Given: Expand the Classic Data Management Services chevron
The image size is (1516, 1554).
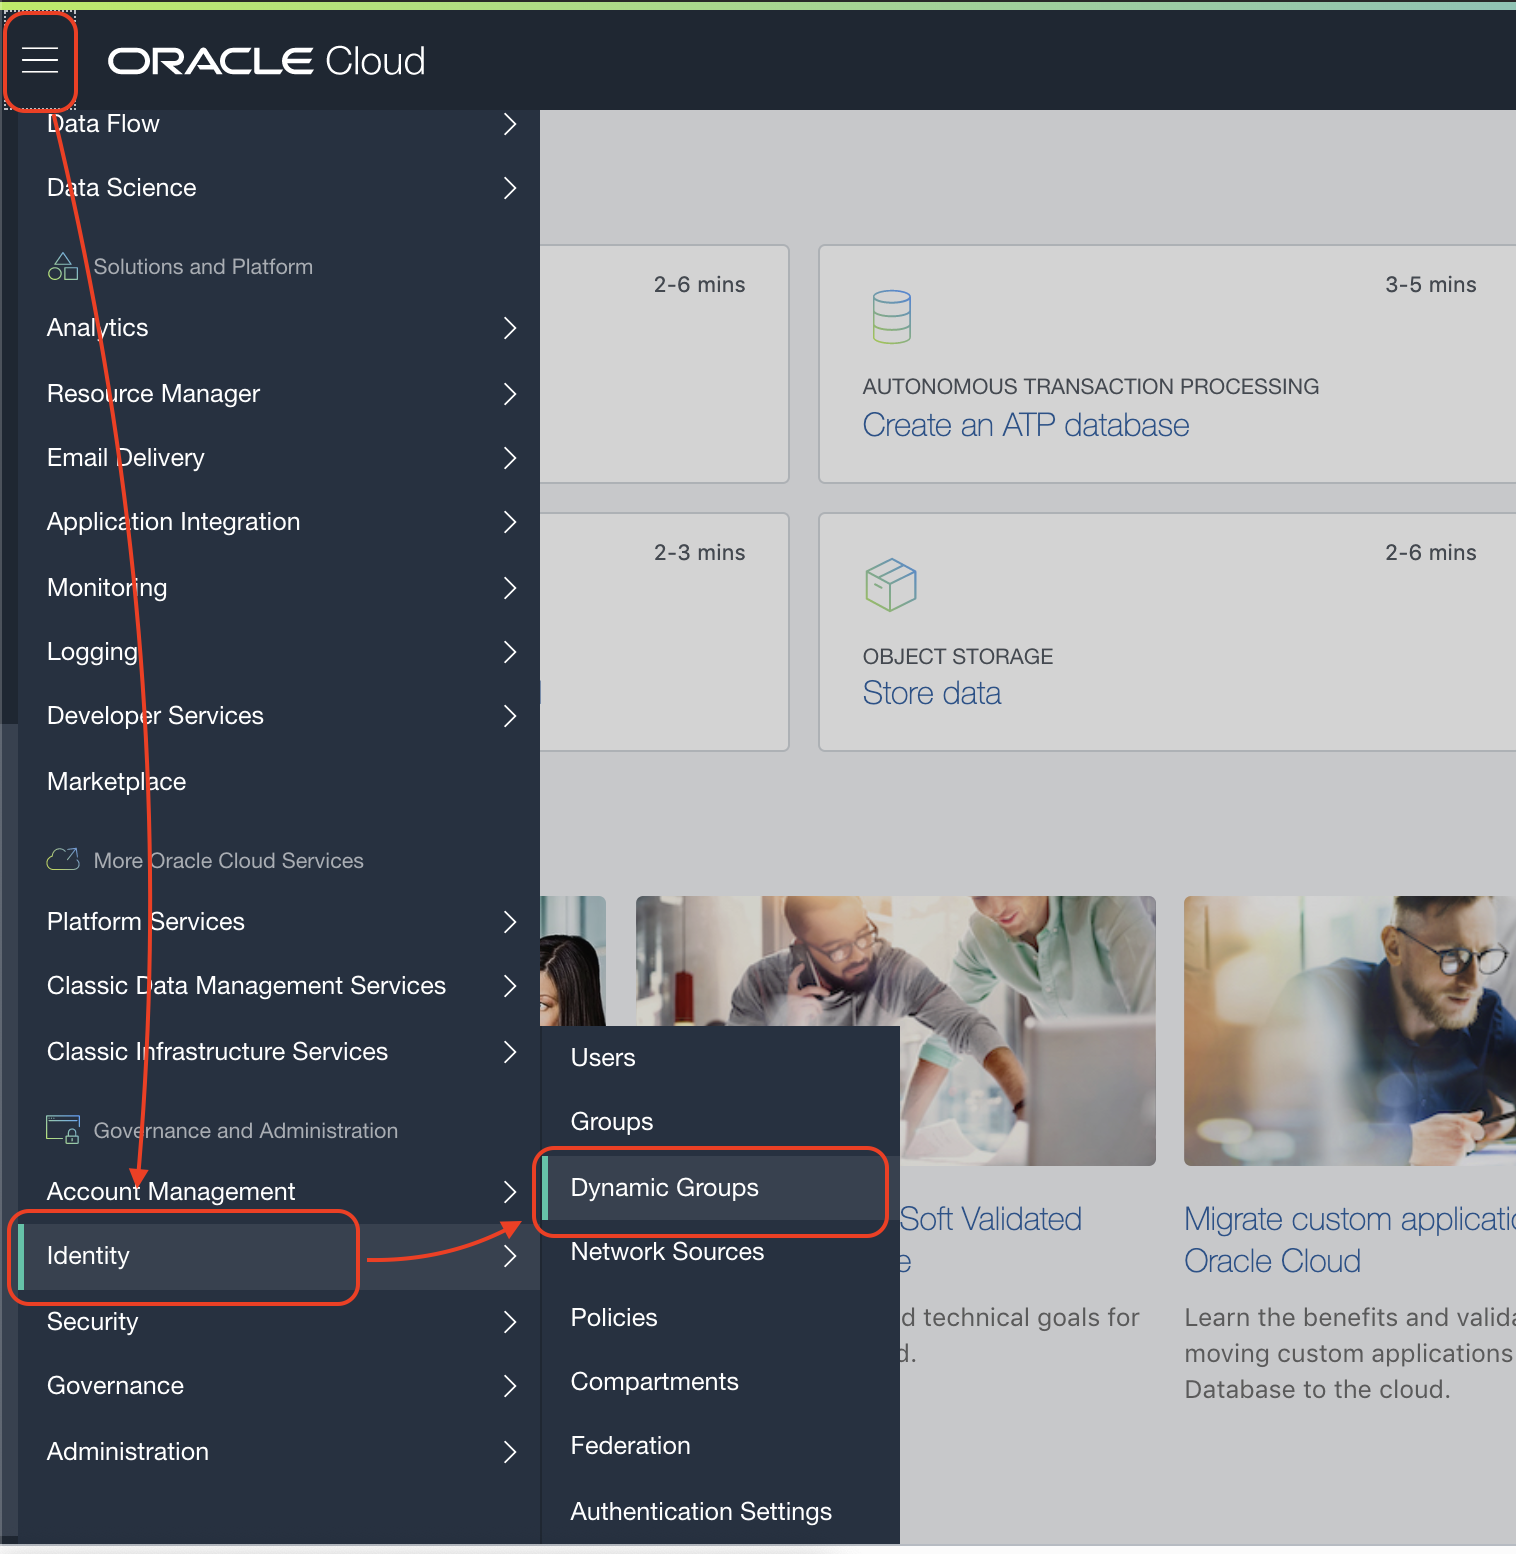Looking at the screenshot, I should point(510,986).
